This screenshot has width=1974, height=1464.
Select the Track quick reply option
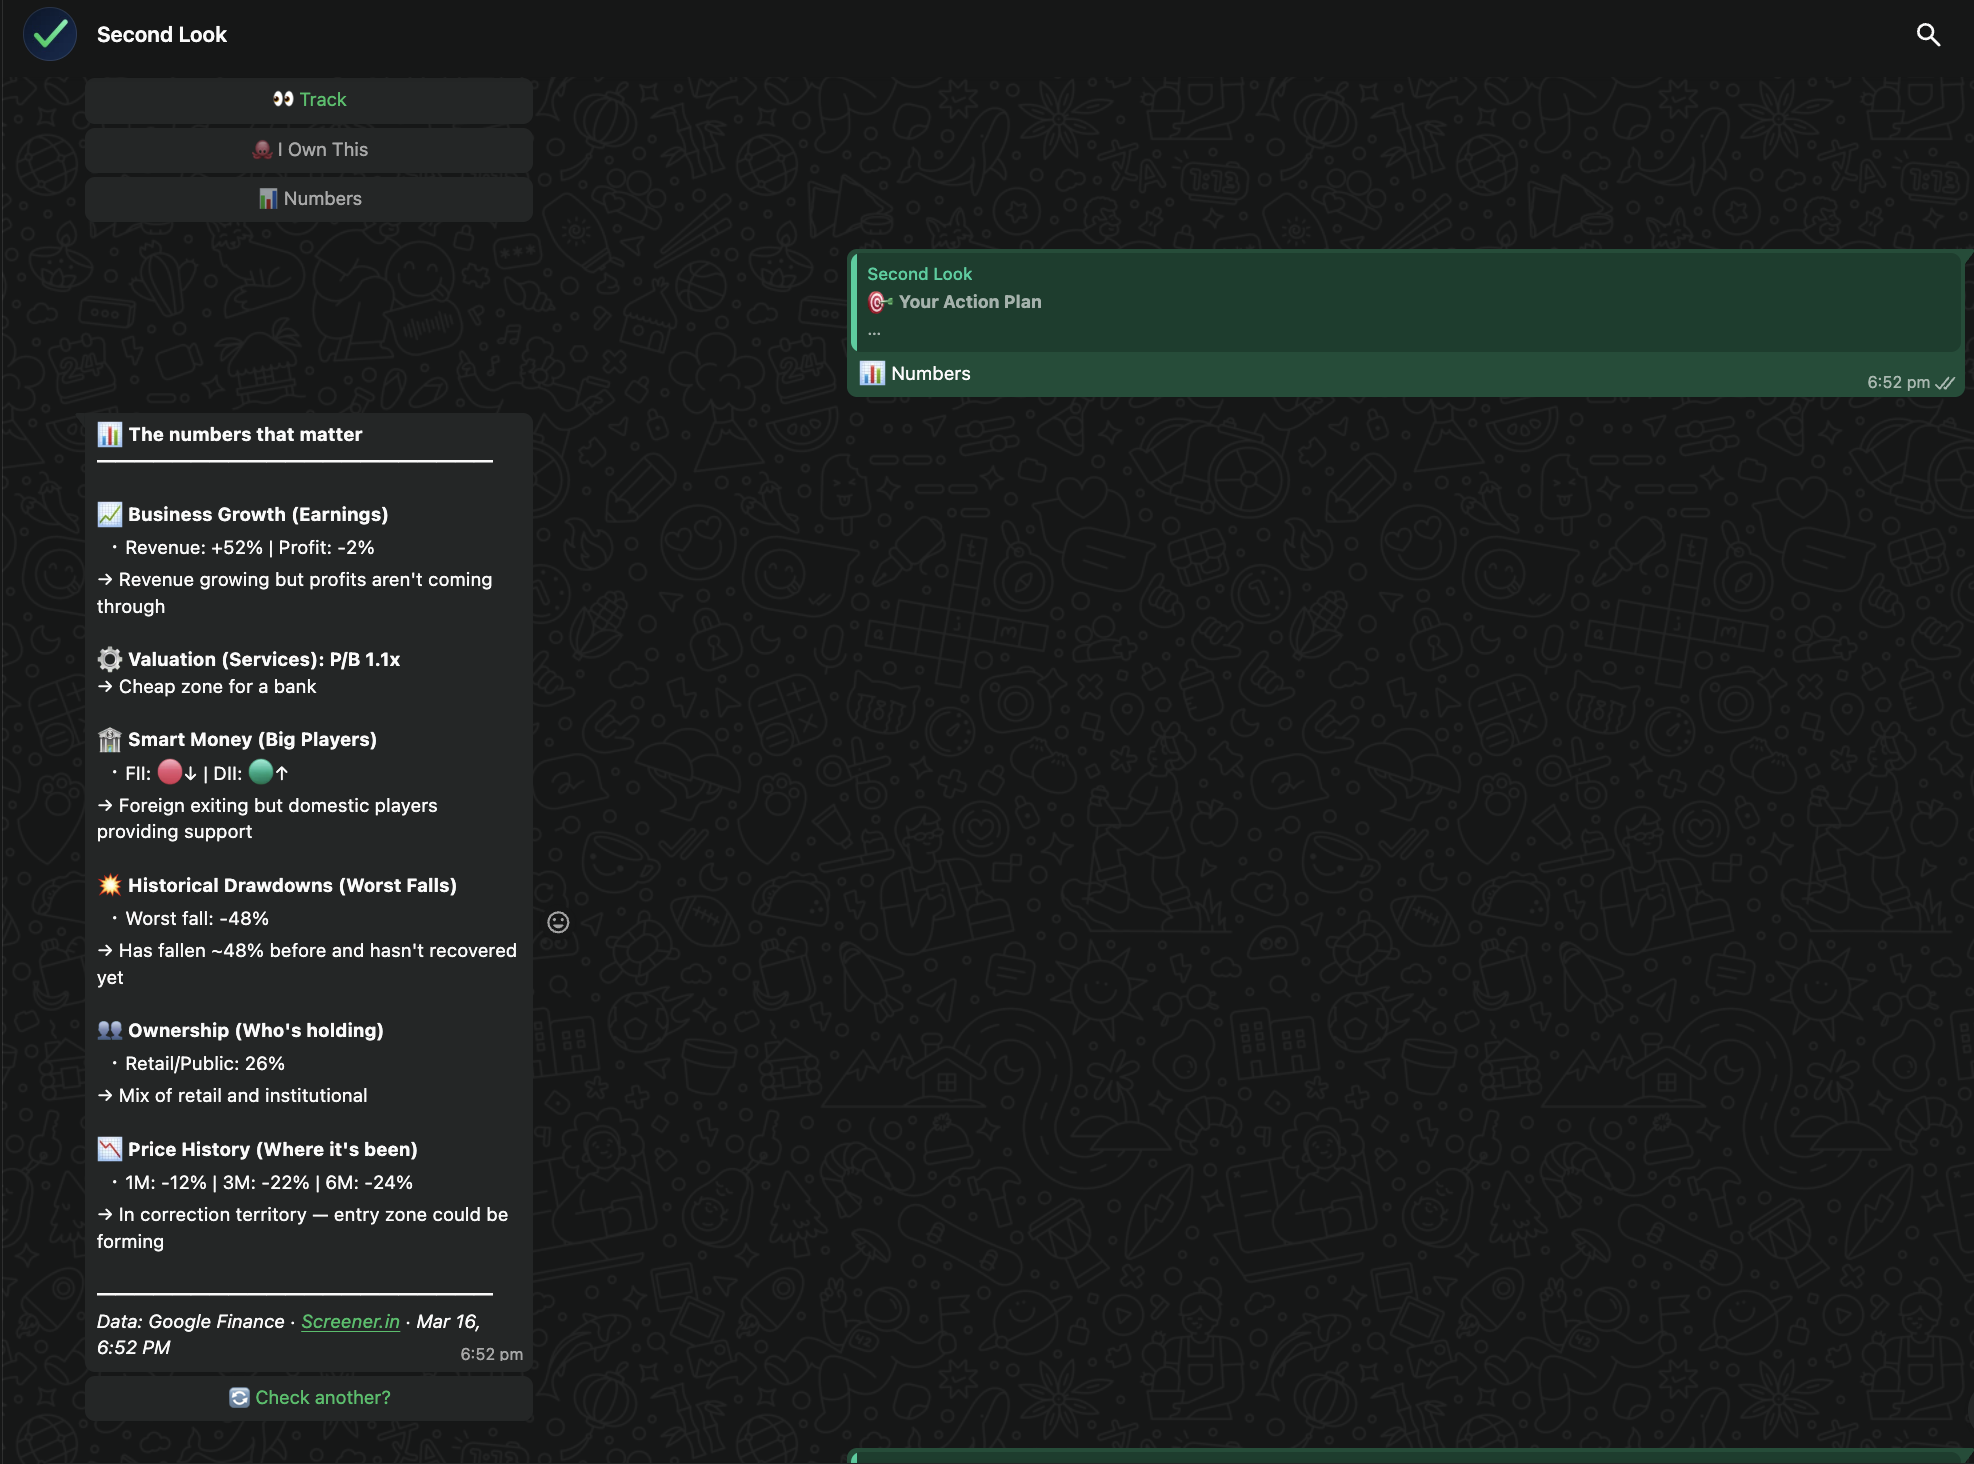309,99
